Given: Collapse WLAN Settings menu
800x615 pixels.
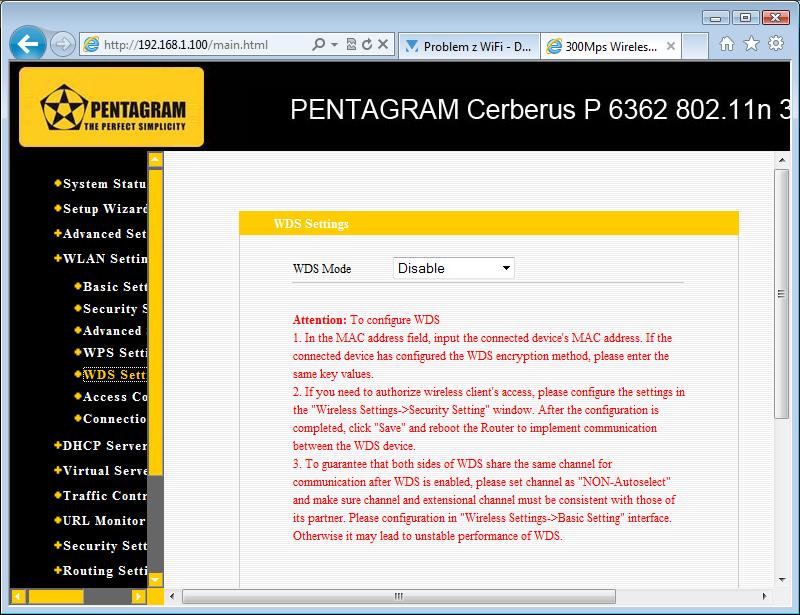Looking at the screenshot, I should point(101,259).
